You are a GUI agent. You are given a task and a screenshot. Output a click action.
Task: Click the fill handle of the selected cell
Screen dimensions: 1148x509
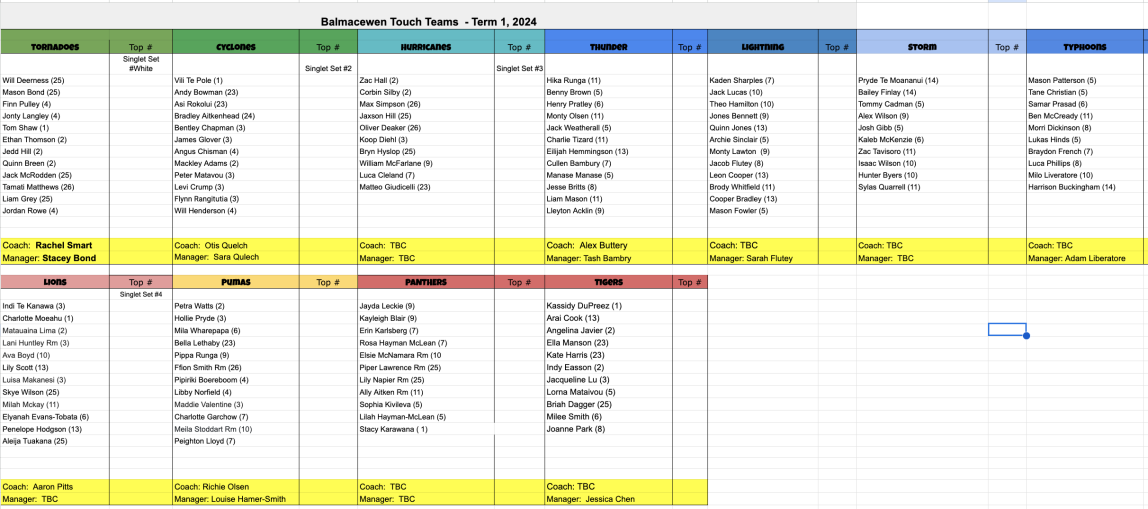[1026, 336]
